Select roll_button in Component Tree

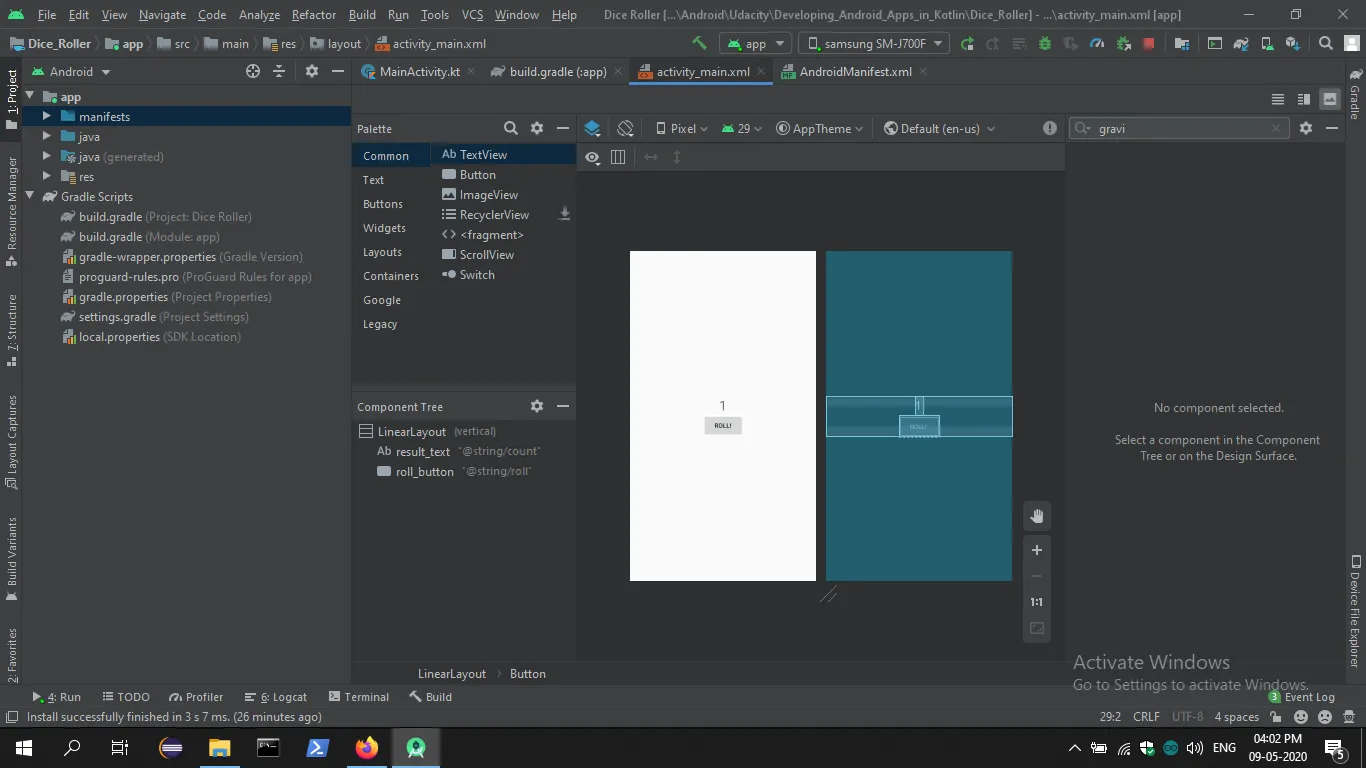424,471
